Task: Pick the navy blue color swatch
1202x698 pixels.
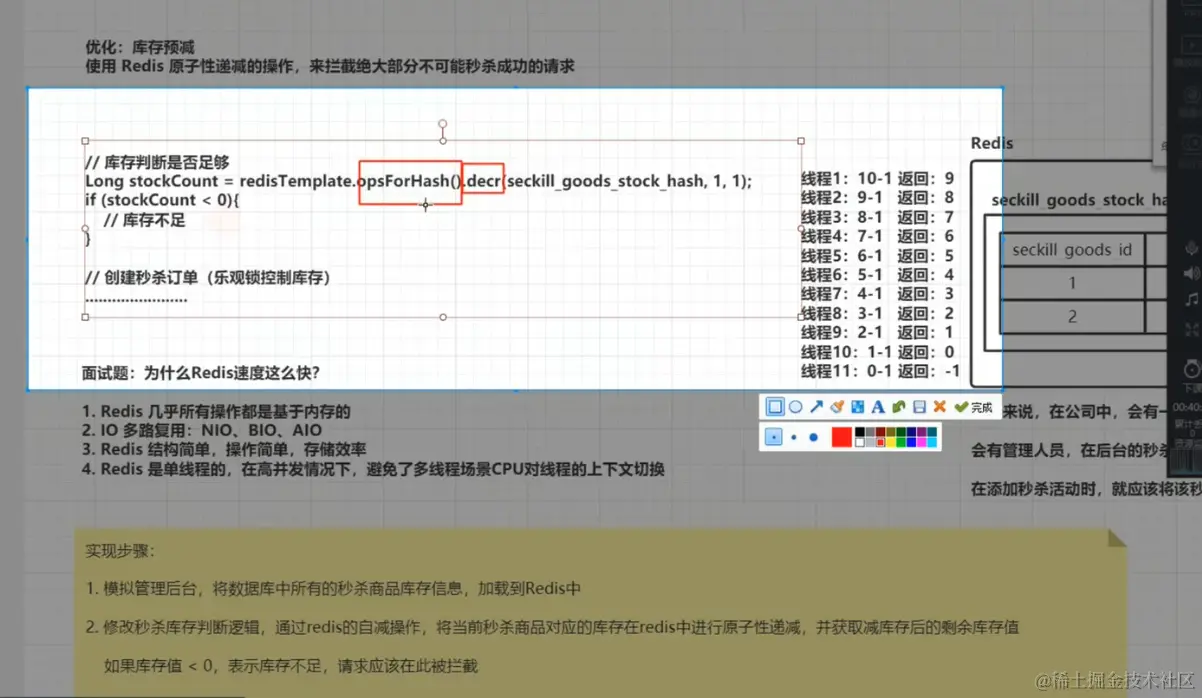Action: [x=911, y=432]
